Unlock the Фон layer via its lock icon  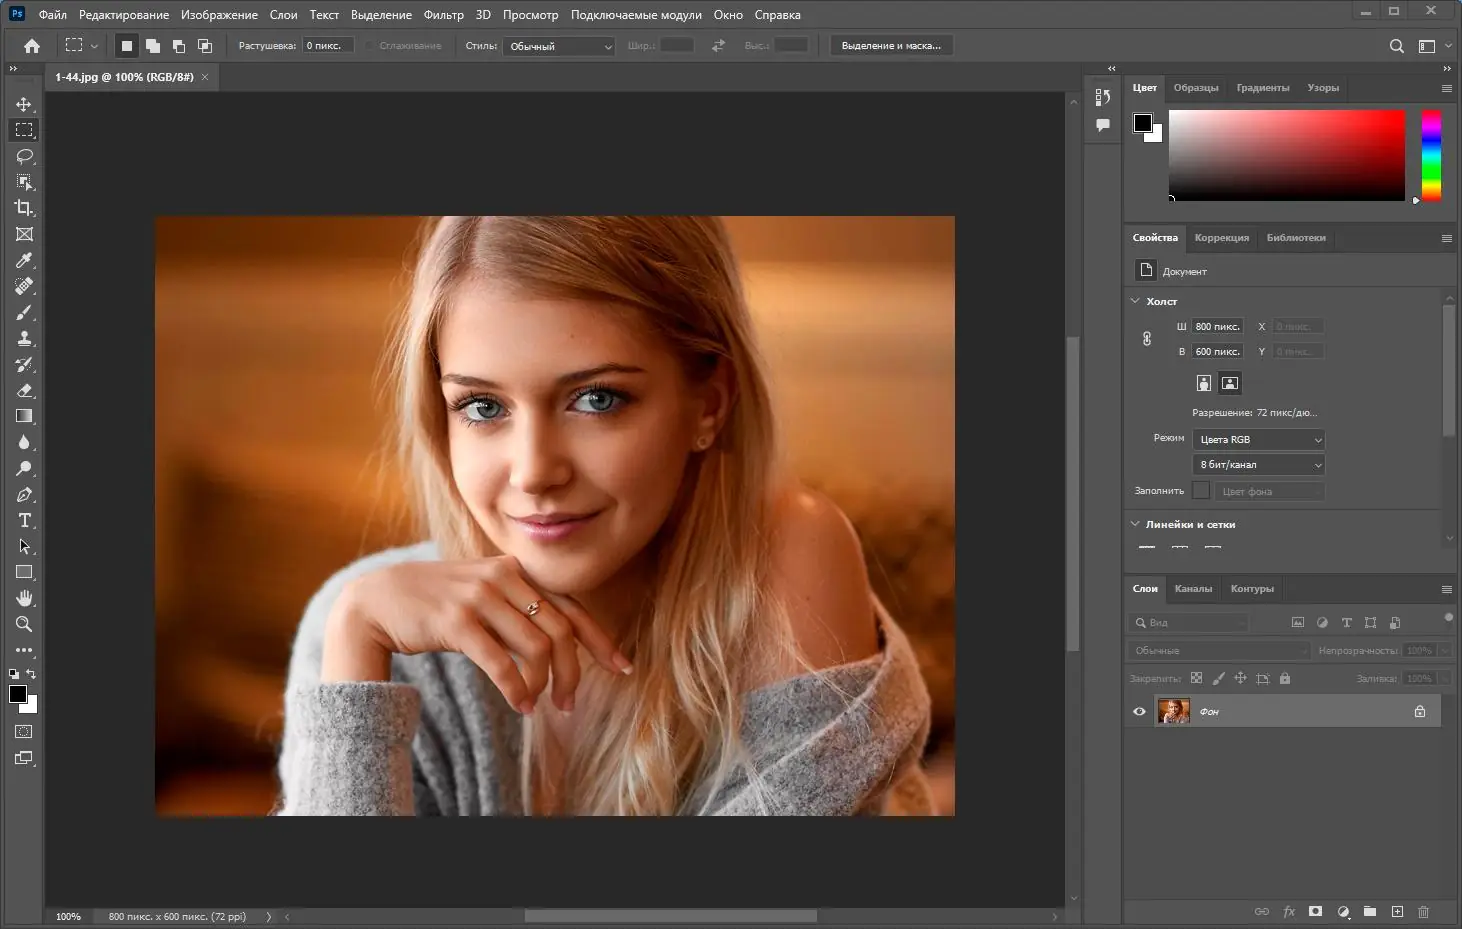click(1421, 711)
